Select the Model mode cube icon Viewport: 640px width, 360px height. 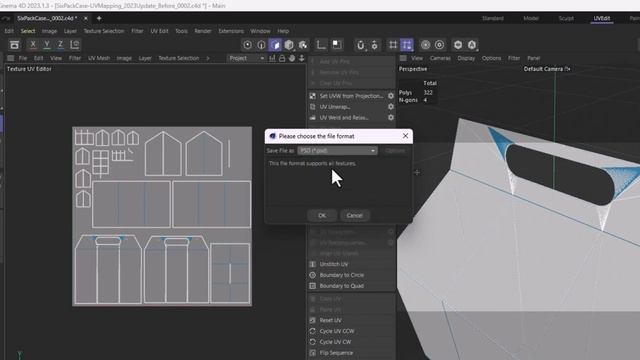click(289, 45)
